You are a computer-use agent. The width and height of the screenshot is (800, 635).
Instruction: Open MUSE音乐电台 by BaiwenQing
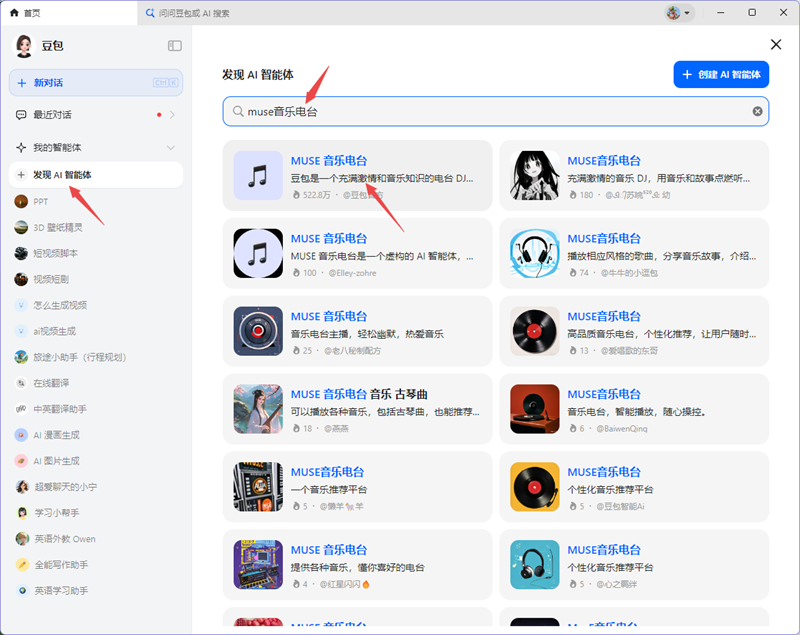point(634,409)
